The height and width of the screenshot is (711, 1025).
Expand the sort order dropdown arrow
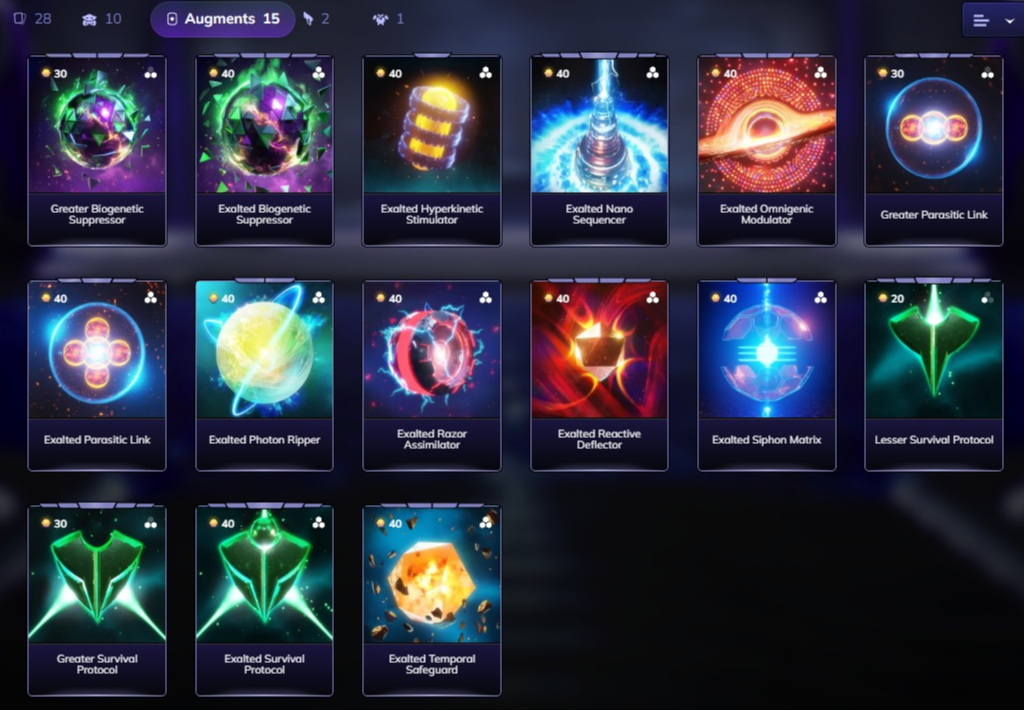pos(1010,21)
